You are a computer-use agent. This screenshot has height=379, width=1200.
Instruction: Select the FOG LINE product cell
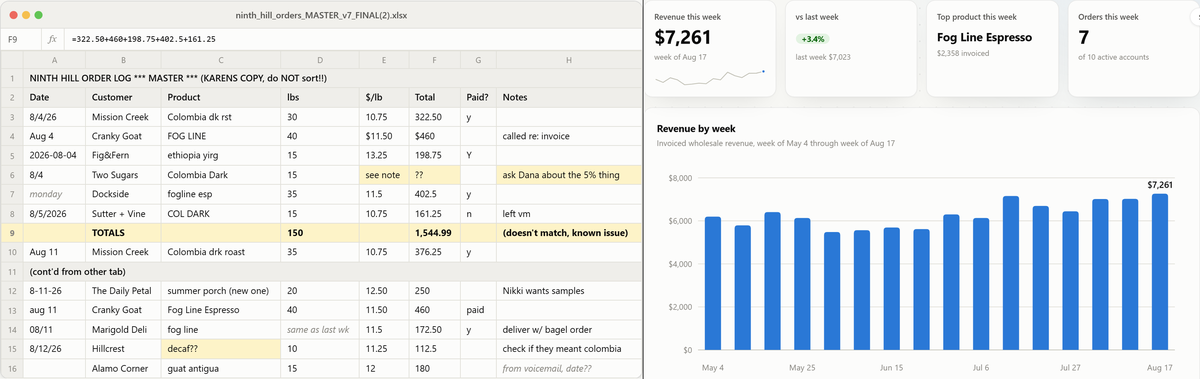[222, 136]
